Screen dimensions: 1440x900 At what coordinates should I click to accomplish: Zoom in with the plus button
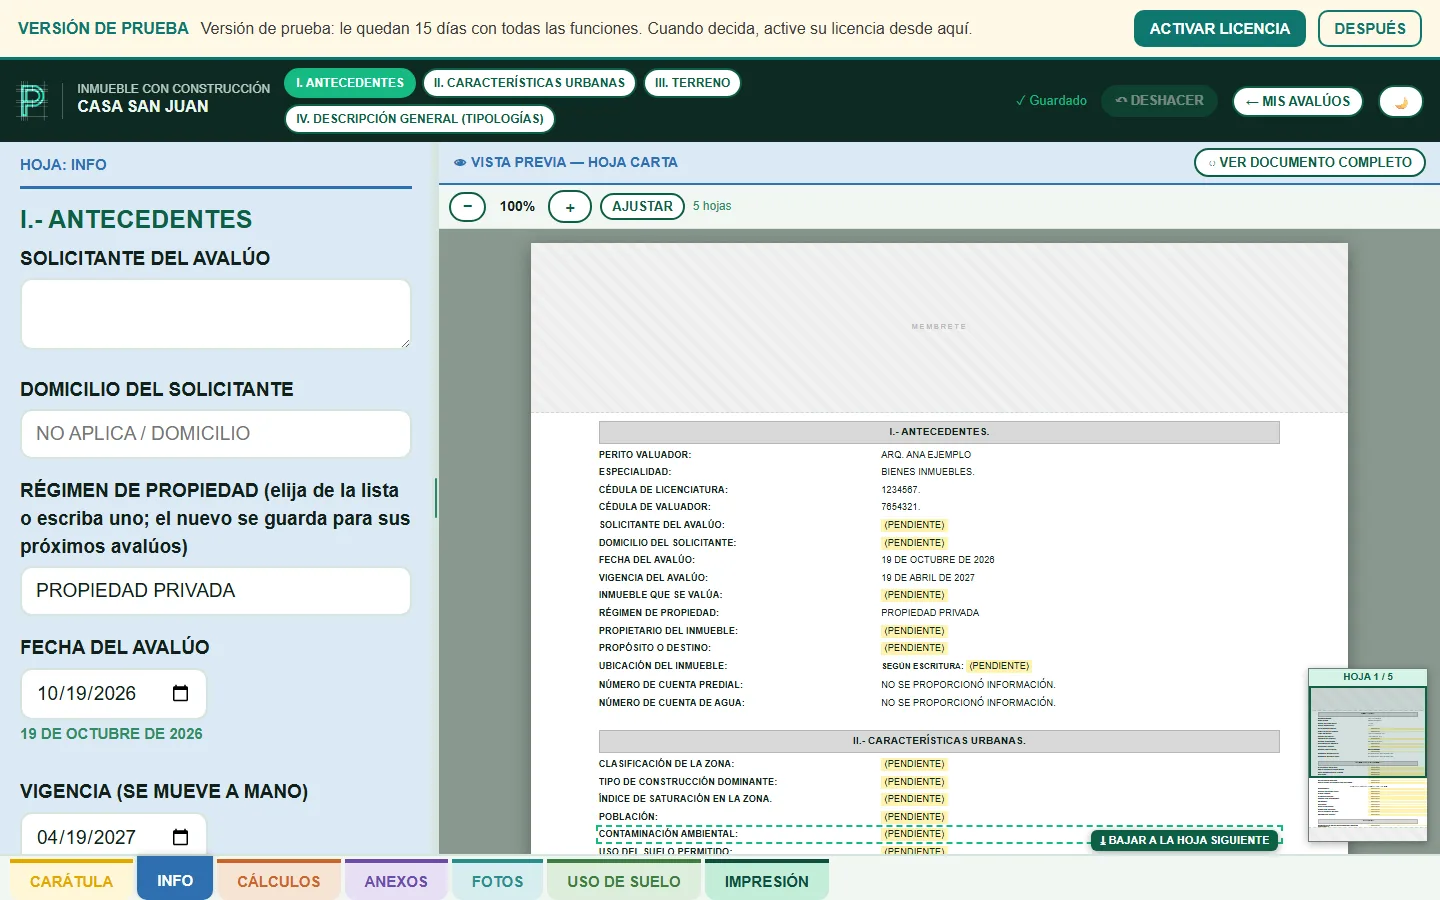click(x=570, y=207)
